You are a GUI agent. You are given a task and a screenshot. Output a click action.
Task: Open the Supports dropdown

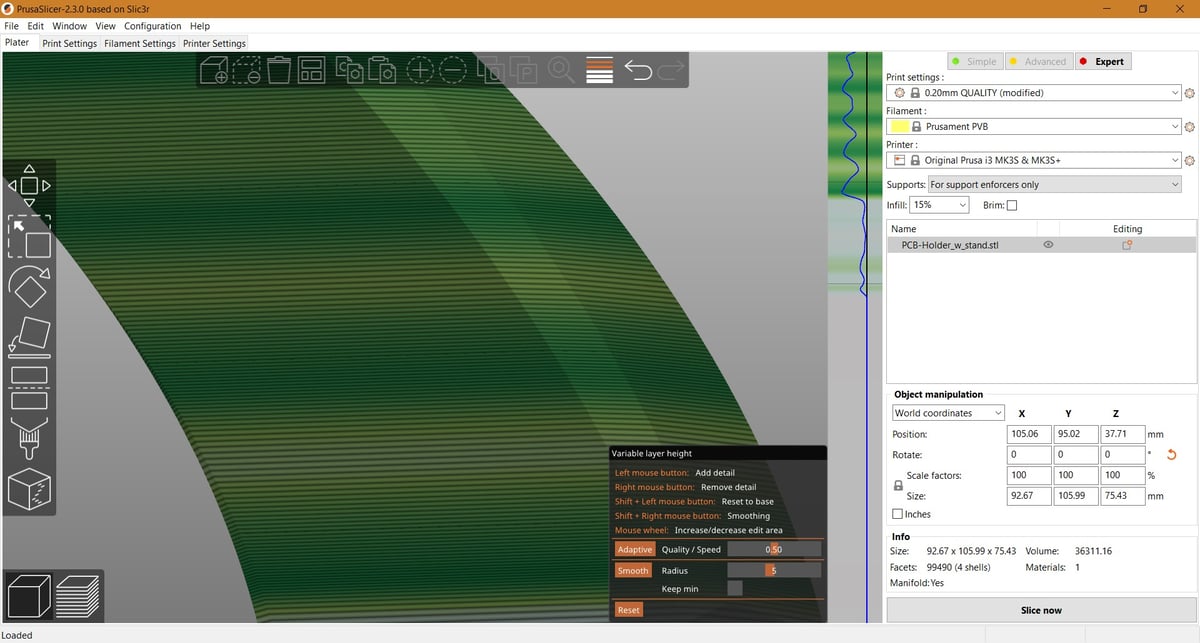coord(1054,184)
